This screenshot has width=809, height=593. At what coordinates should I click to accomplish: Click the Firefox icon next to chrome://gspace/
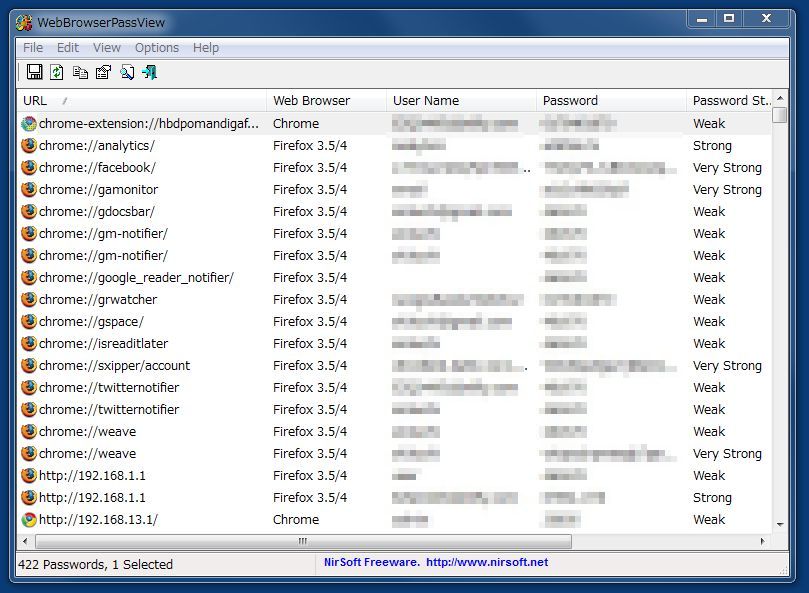[29, 322]
